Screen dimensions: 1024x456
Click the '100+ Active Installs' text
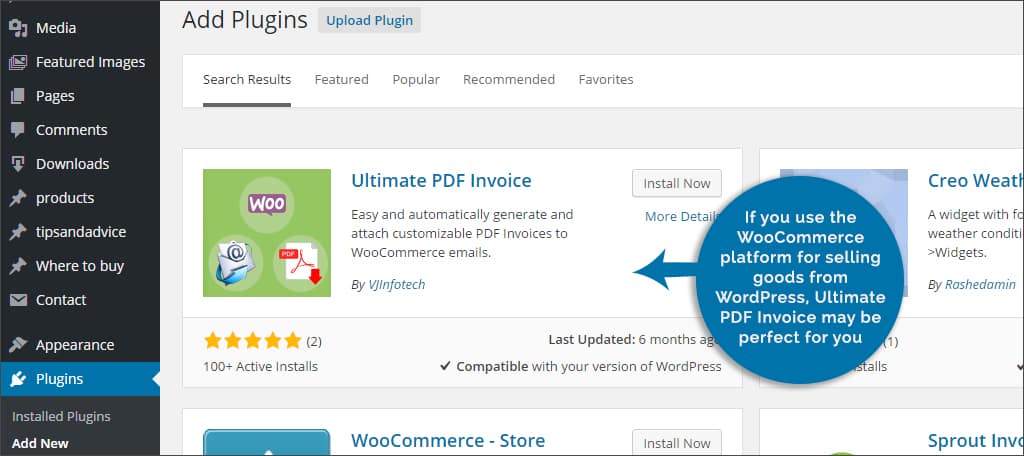click(x=261, y=366)
